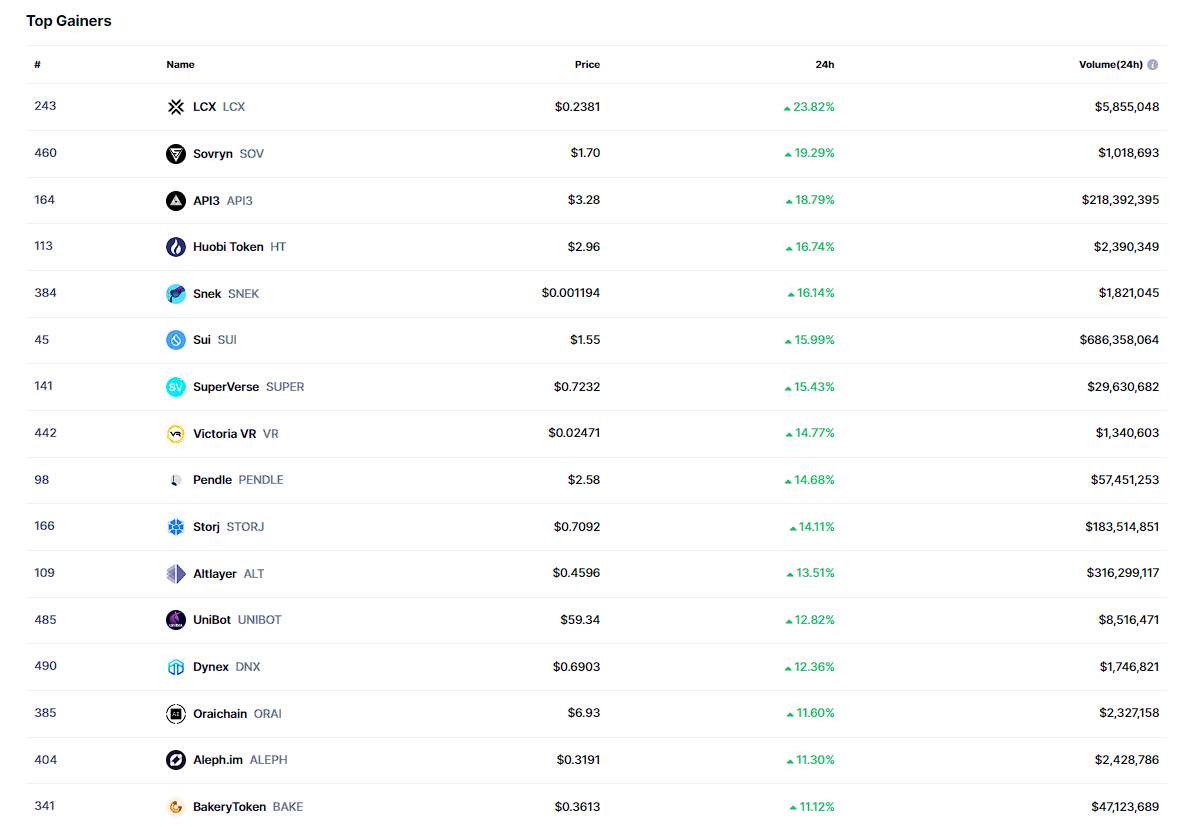Click the Victoria VR logo icon
The width and height of the screenshot is (1197, 827).
(176, 434)
